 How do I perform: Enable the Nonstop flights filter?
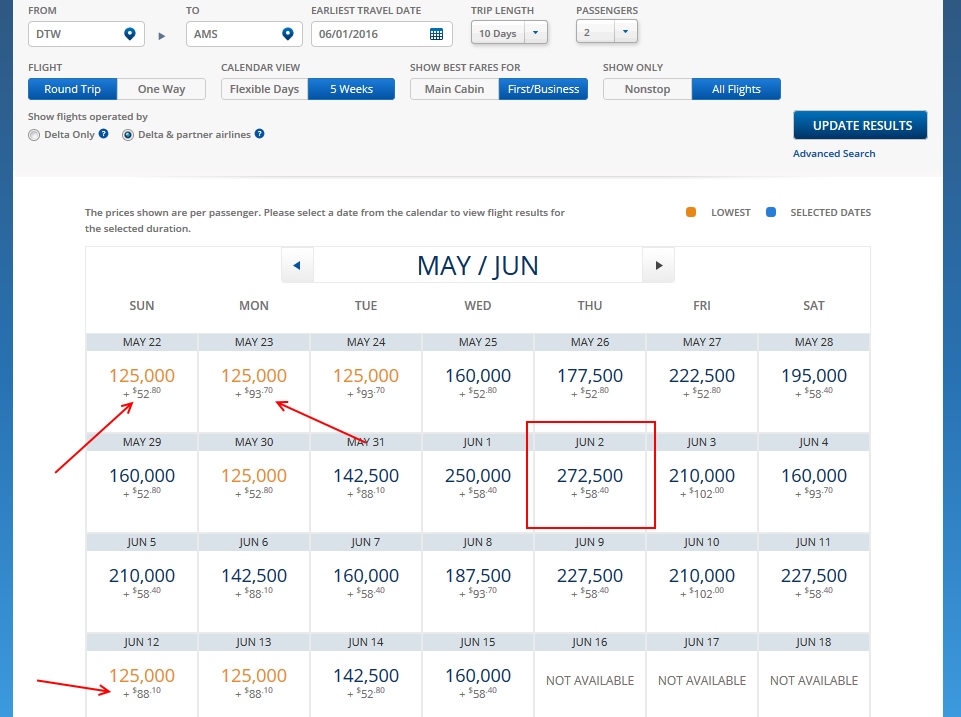pos(647,89)
